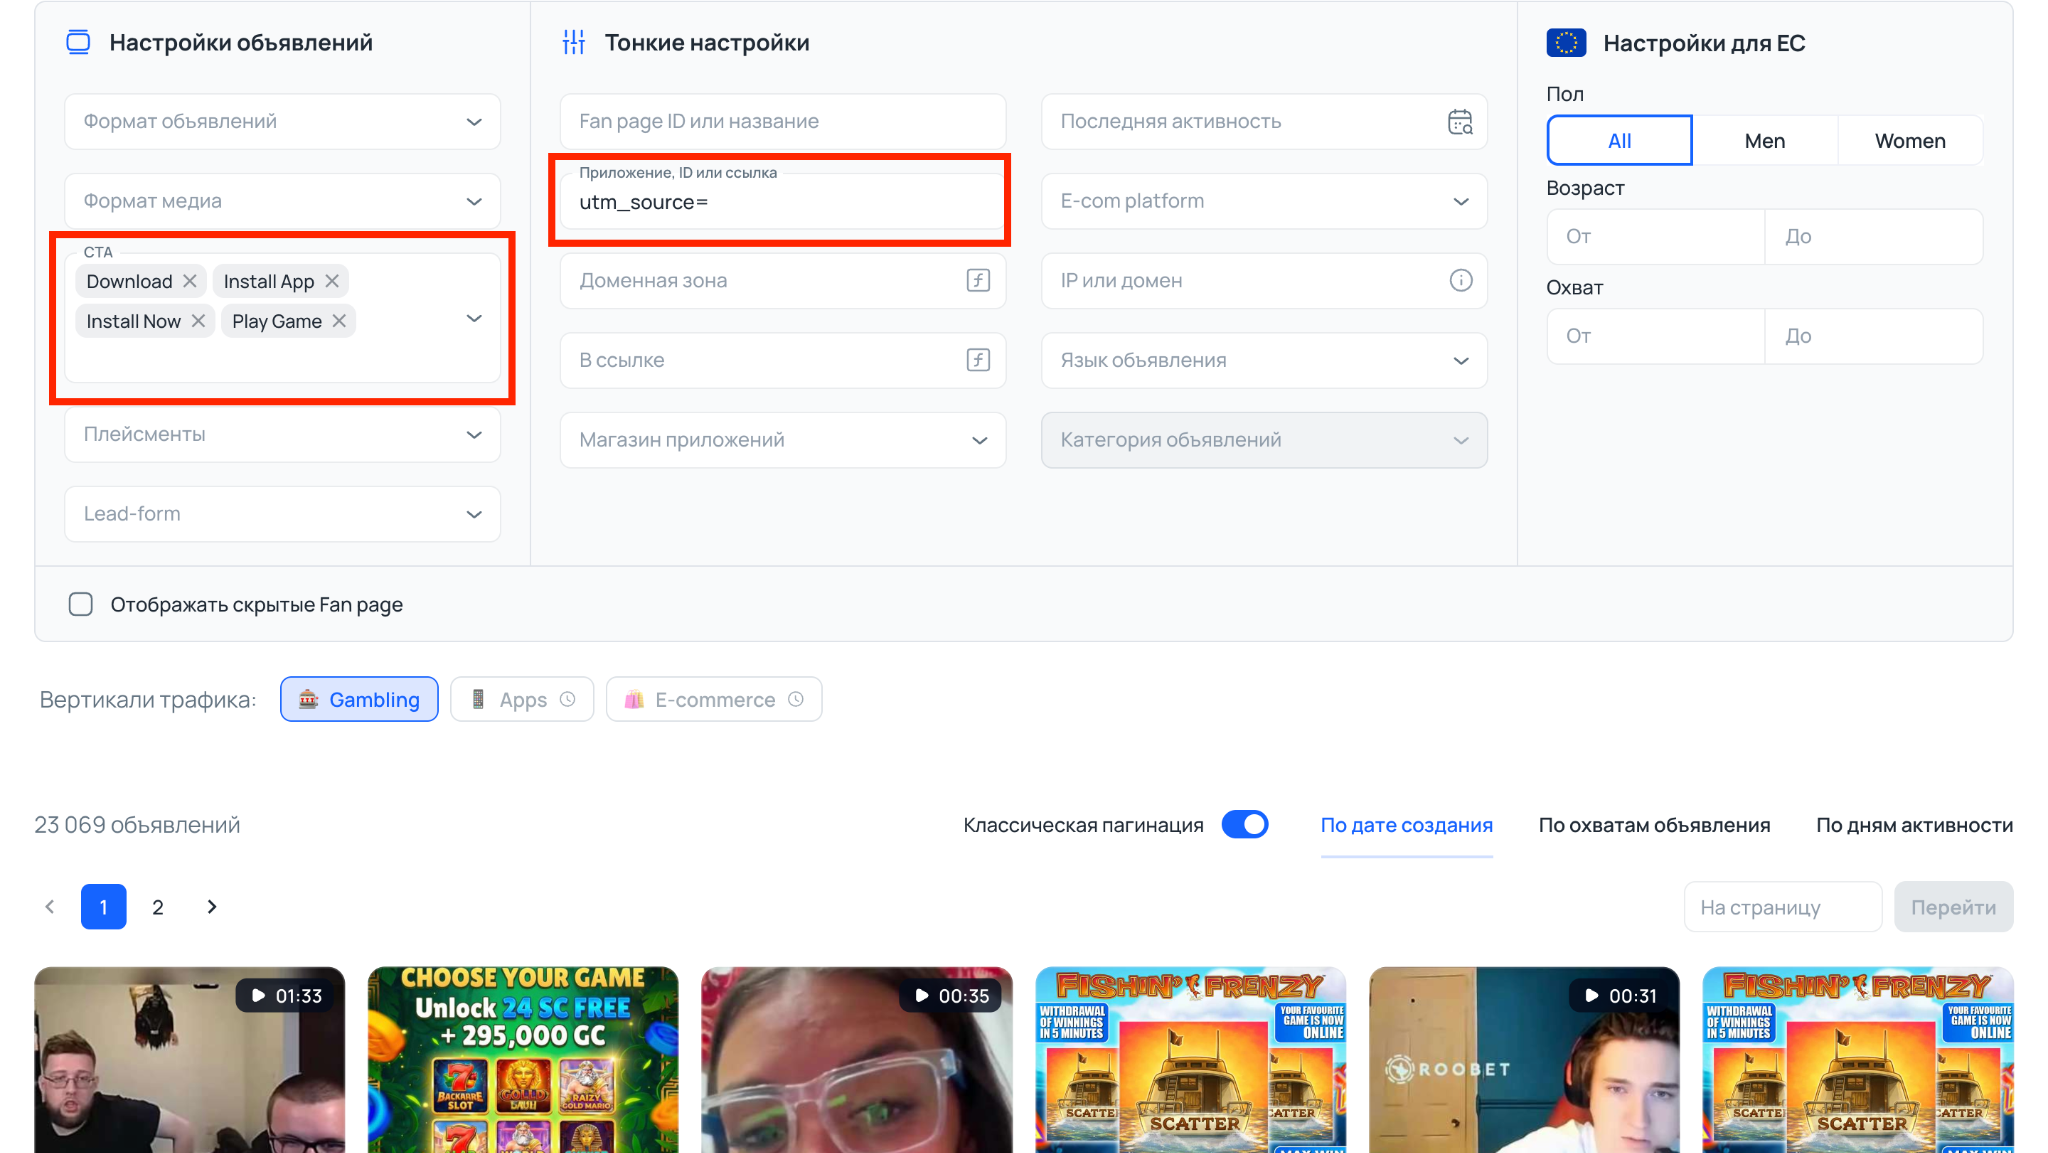Click the Перейти button
The image size is (2048, 1153).
click(x=1953, y=906)
